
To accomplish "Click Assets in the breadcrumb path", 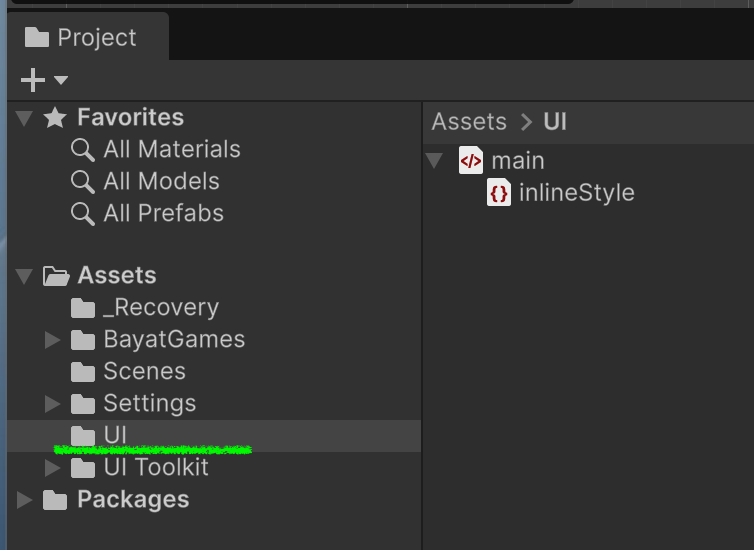I will pos(469,122).
